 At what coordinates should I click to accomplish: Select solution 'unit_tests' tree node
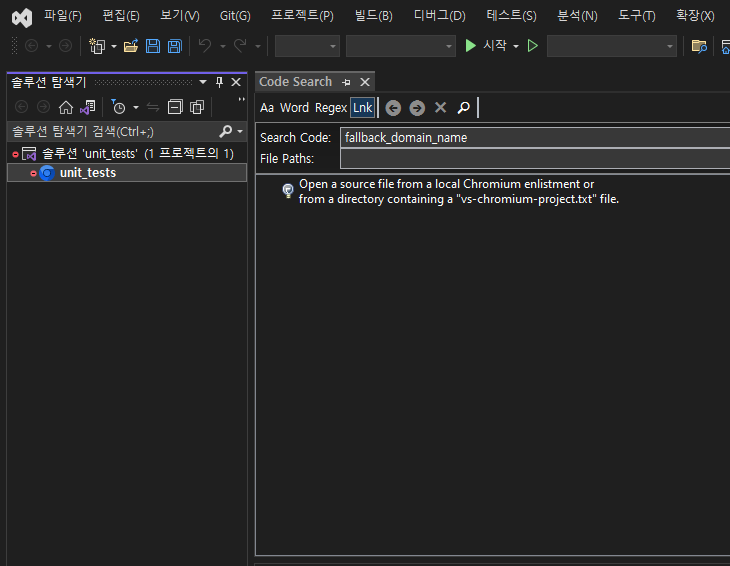127,153
